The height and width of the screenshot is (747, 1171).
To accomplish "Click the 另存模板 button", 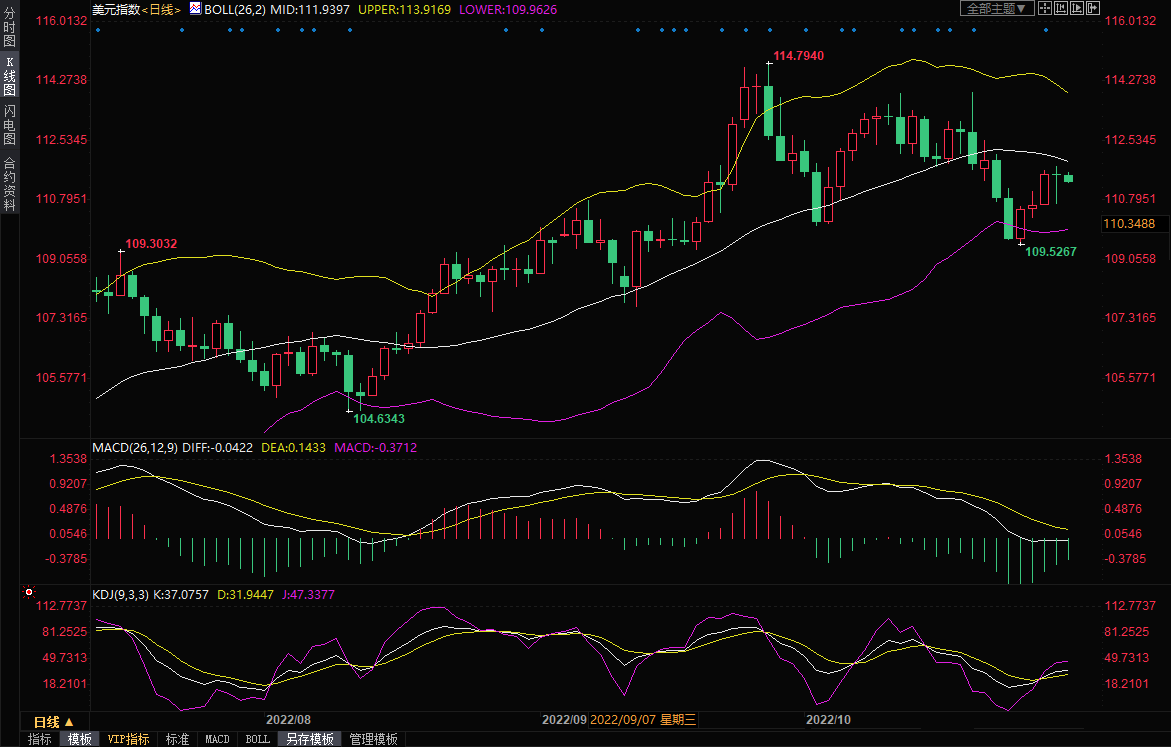I will pyautogui.click(x=309, y=739).
